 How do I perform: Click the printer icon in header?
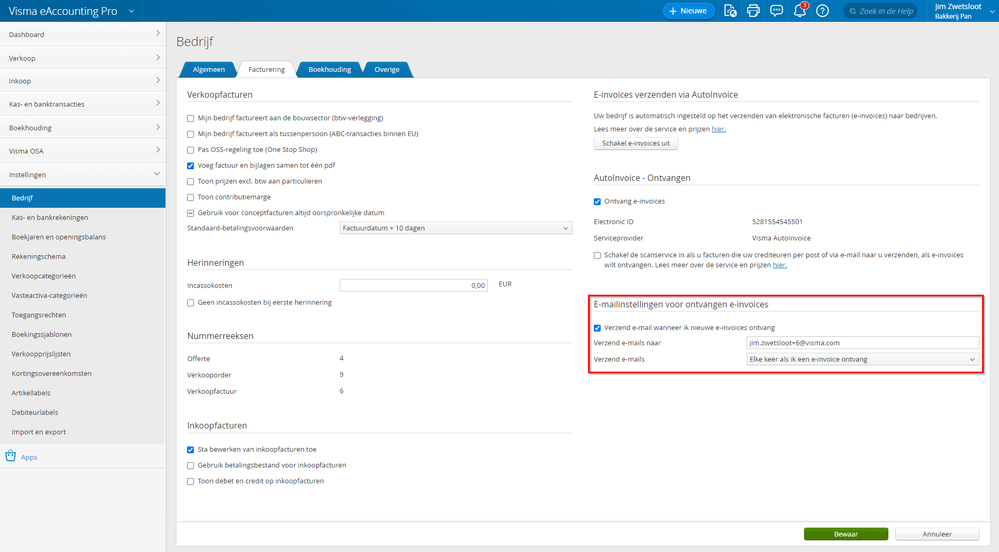753,11
